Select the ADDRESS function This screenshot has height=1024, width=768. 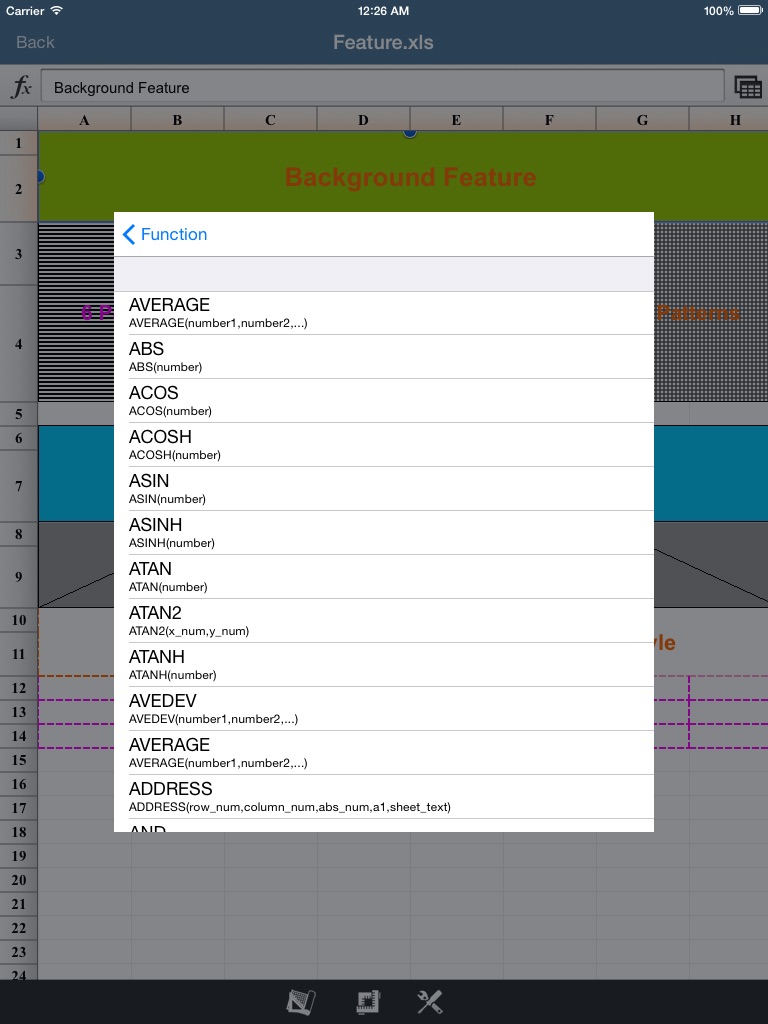384,797
